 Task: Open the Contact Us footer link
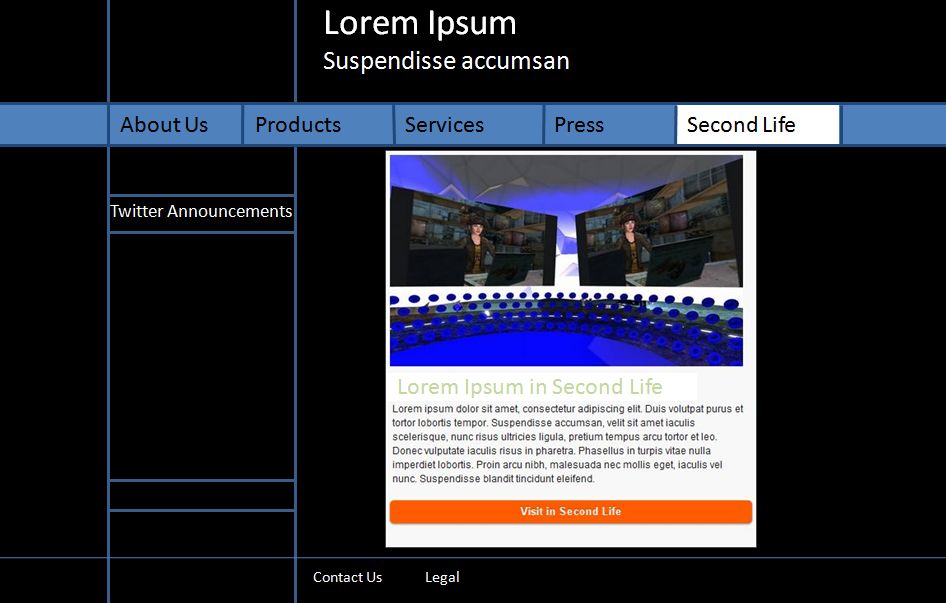[347, 577]
